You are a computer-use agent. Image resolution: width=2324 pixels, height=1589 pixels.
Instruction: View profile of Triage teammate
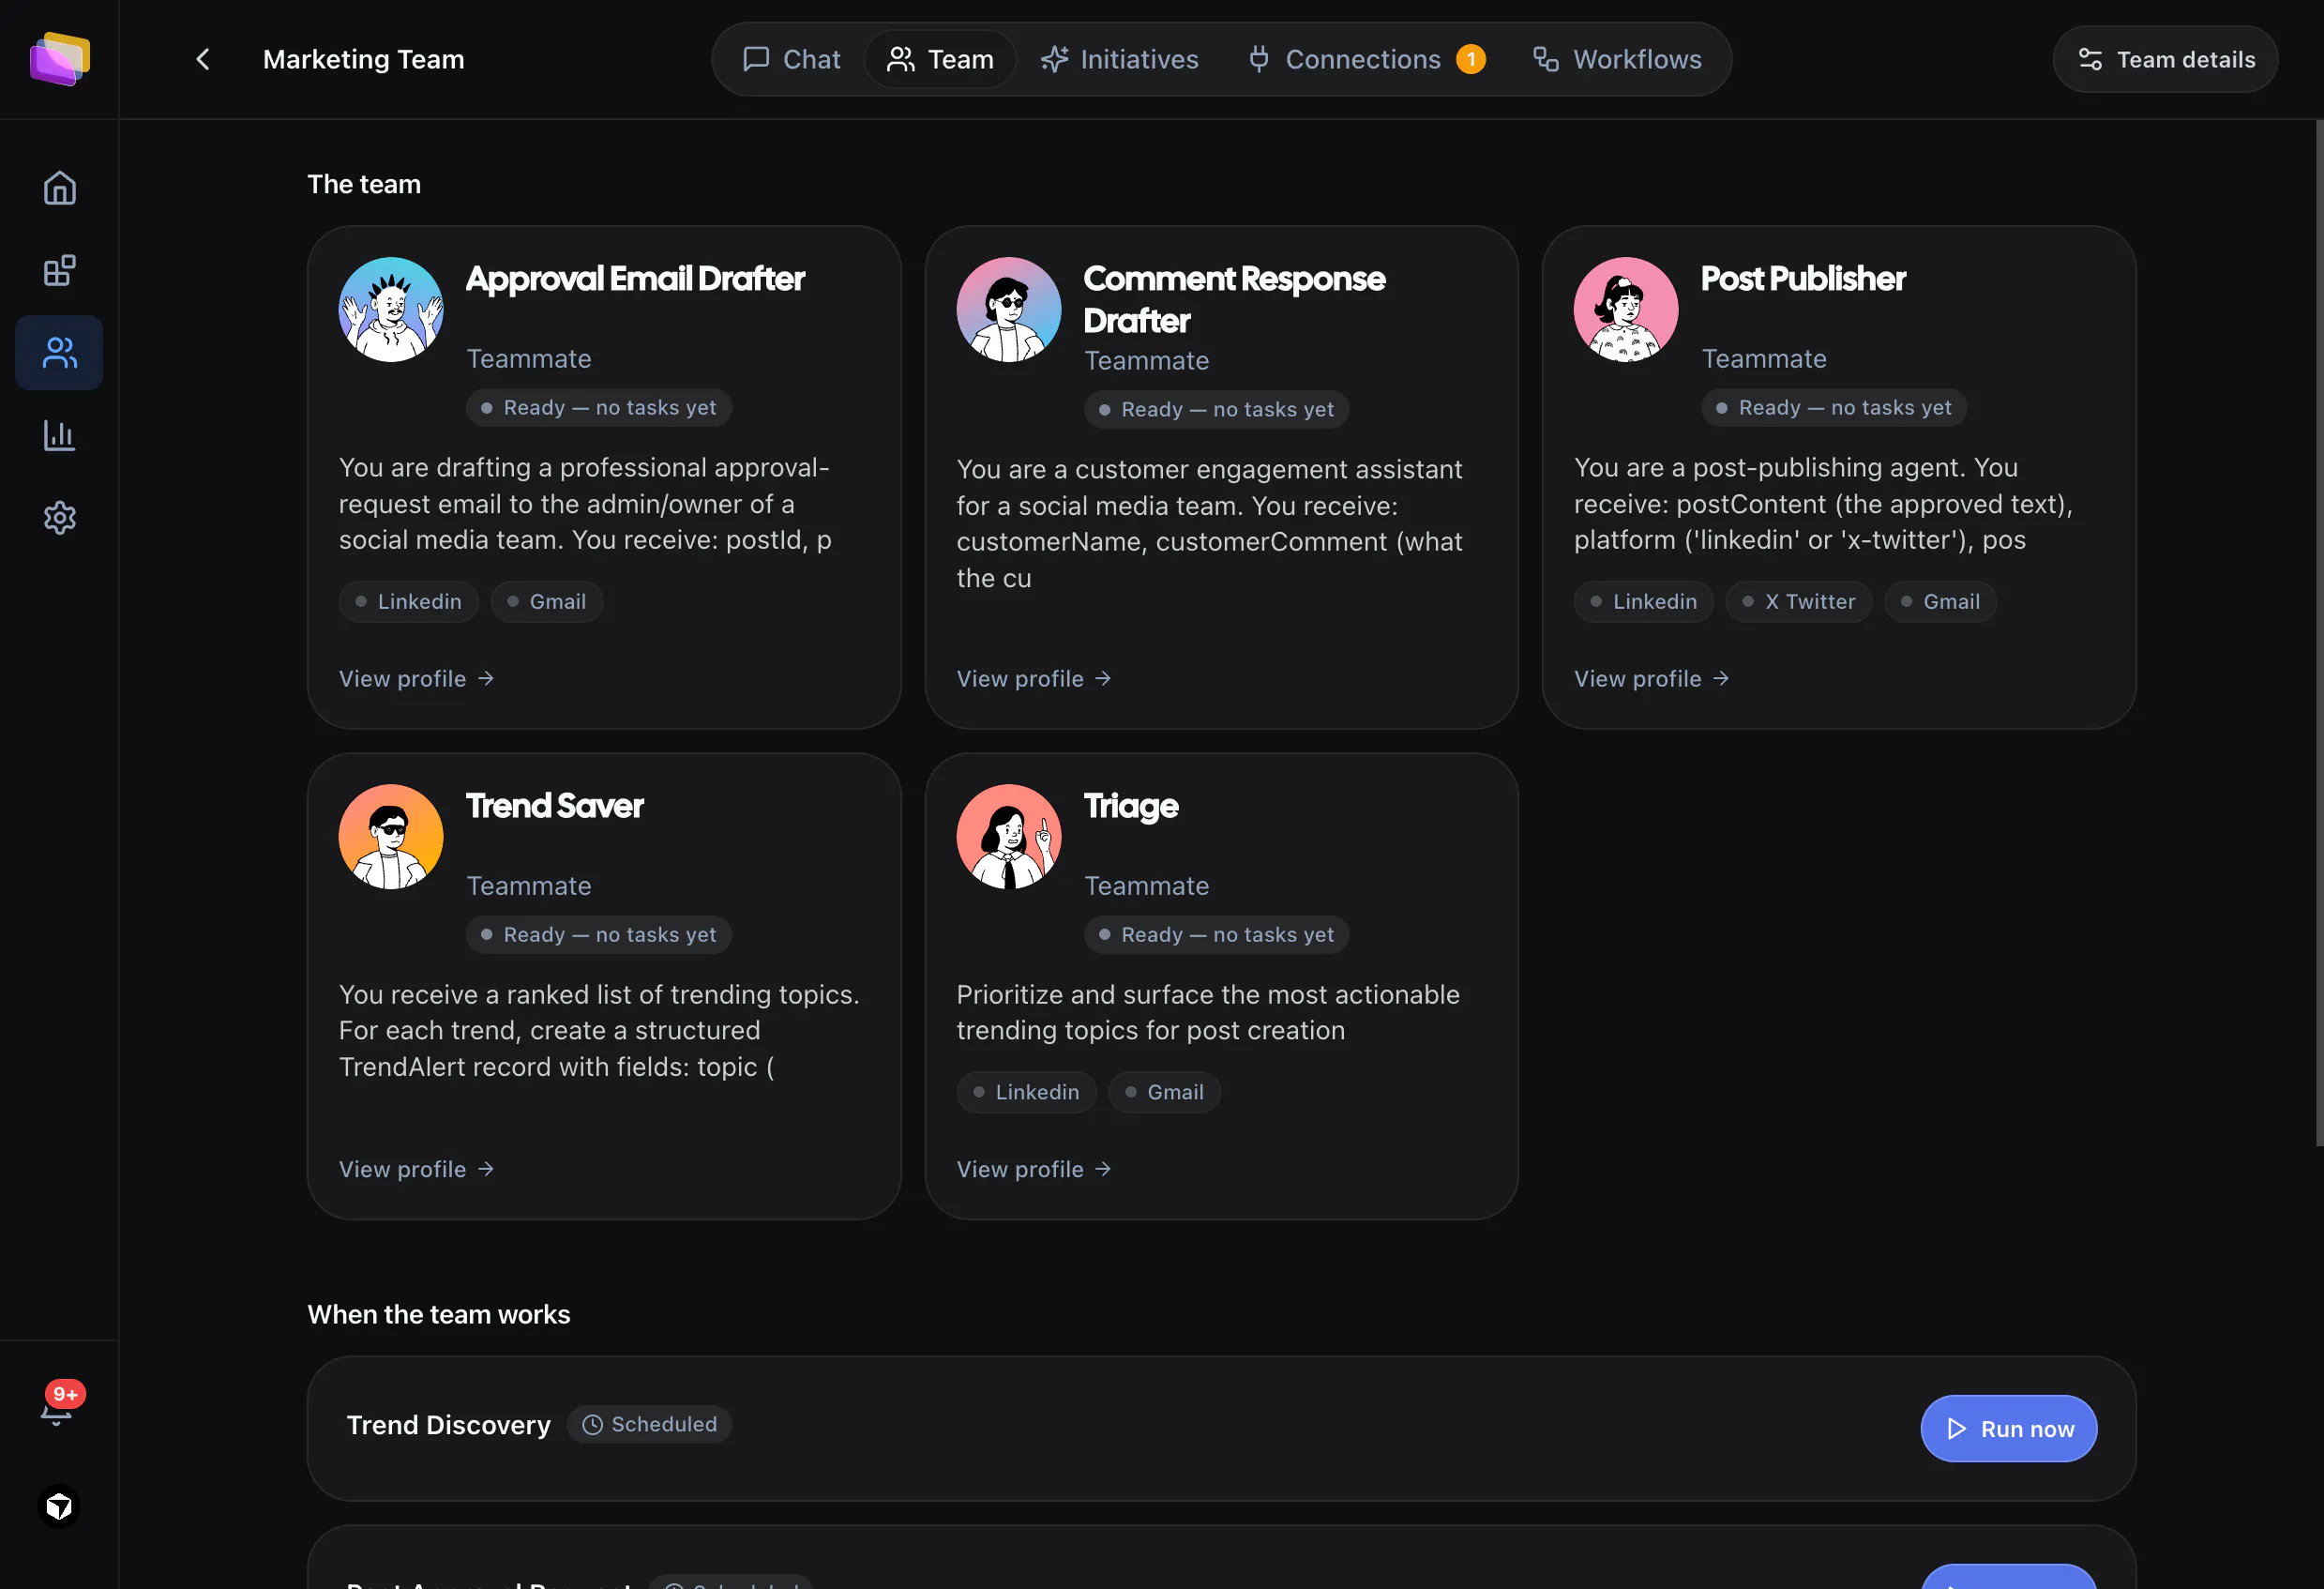(1035, 1170)
